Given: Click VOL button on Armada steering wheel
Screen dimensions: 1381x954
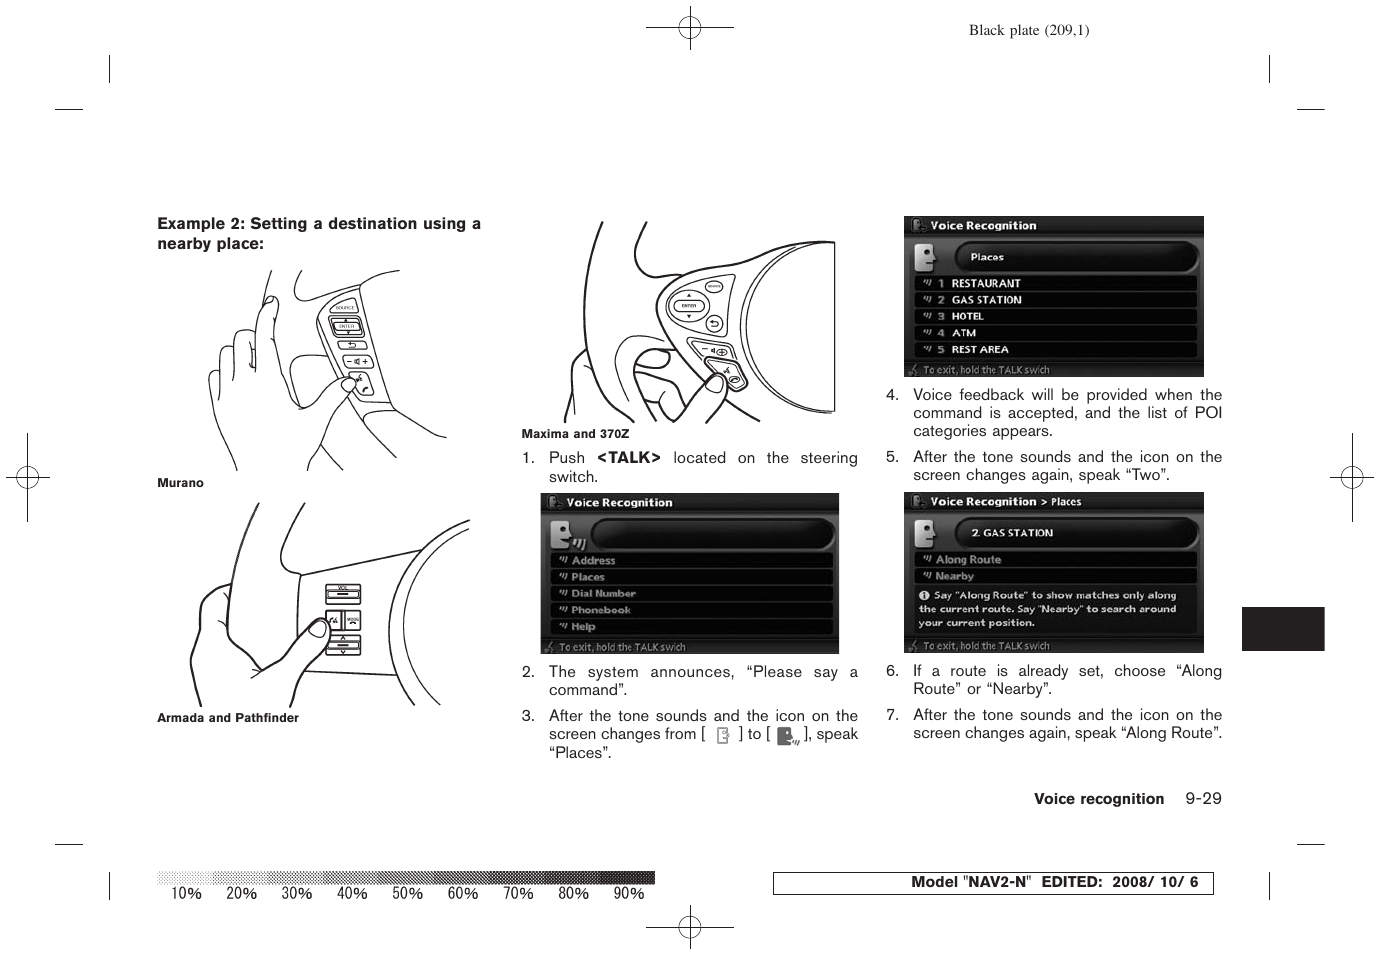Looking at the screenshot, I should click(343, 595).
